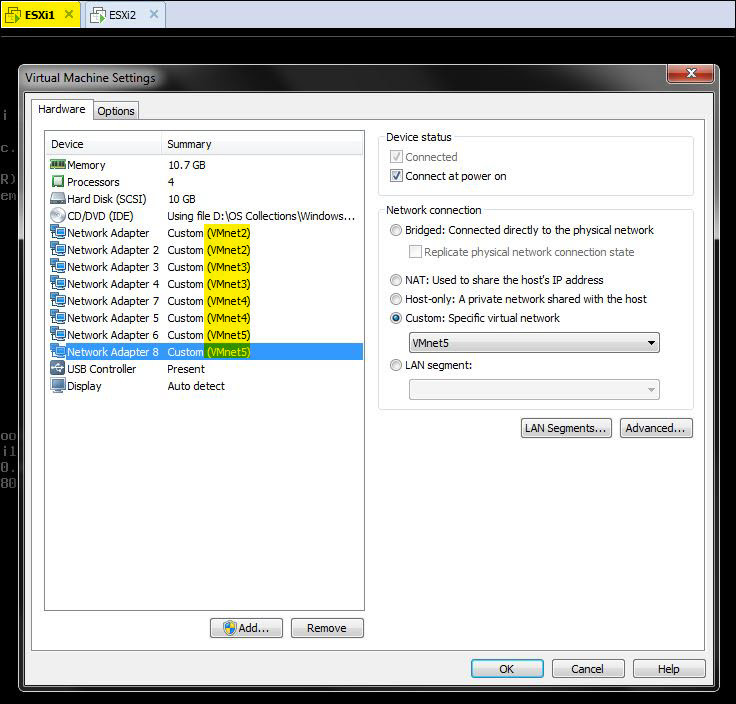
Task: Toggle the Connected checkbox
Action: 396,156
